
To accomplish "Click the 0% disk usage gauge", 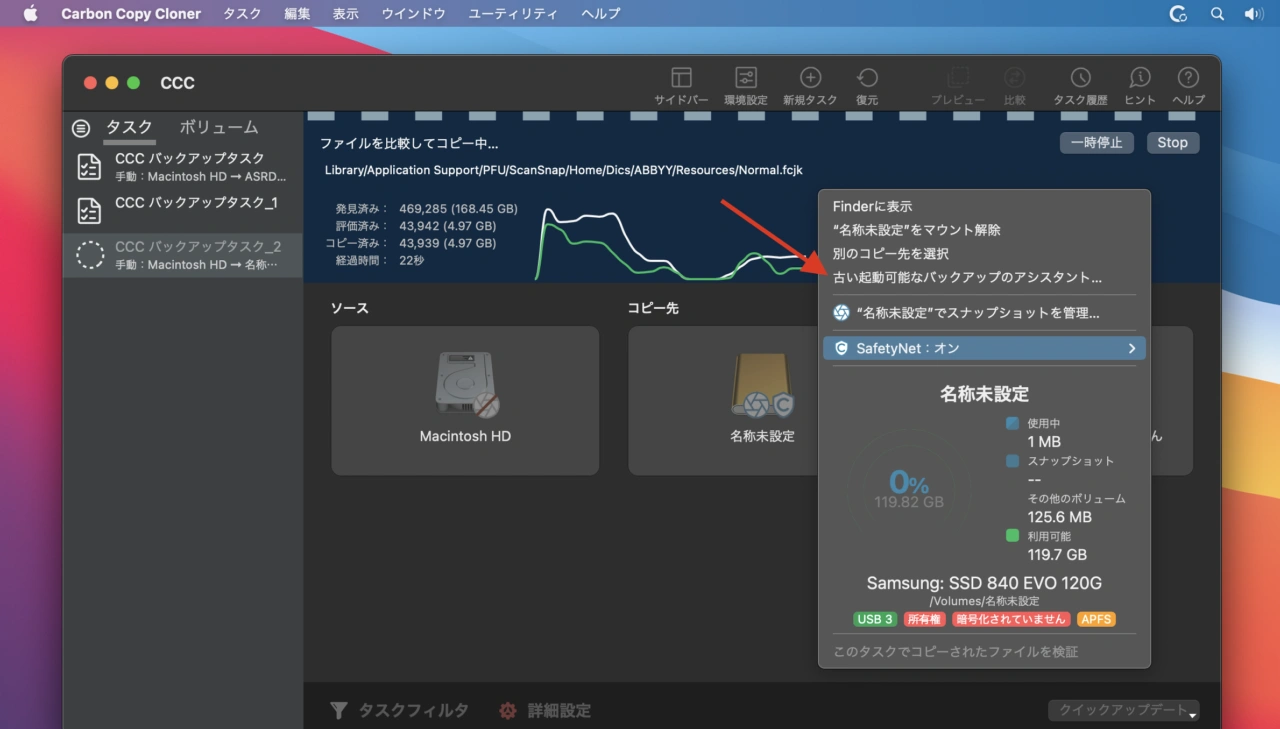I will coord(909,490).
